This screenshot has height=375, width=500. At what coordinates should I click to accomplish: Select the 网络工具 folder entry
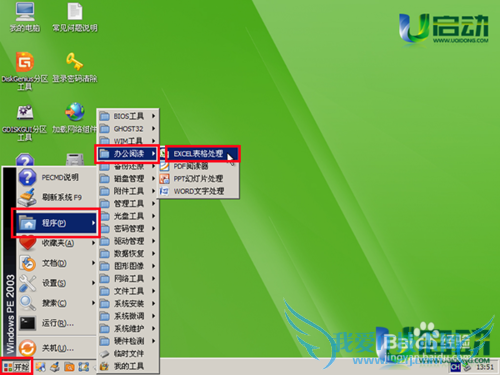click(128, 279)
